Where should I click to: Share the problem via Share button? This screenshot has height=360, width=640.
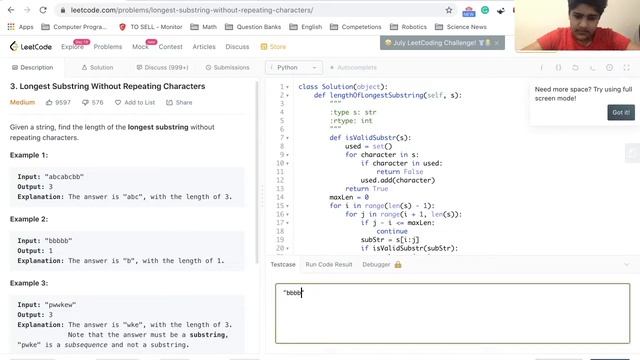[x=179, y=102]
